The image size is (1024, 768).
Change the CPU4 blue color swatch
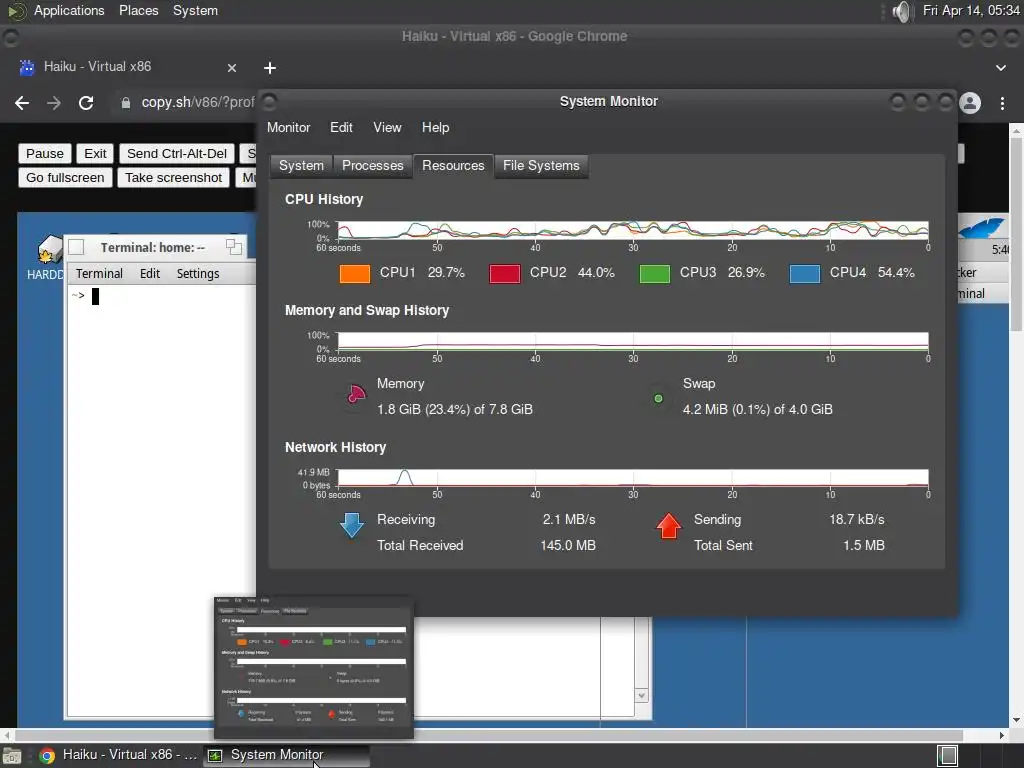point(805,273)
